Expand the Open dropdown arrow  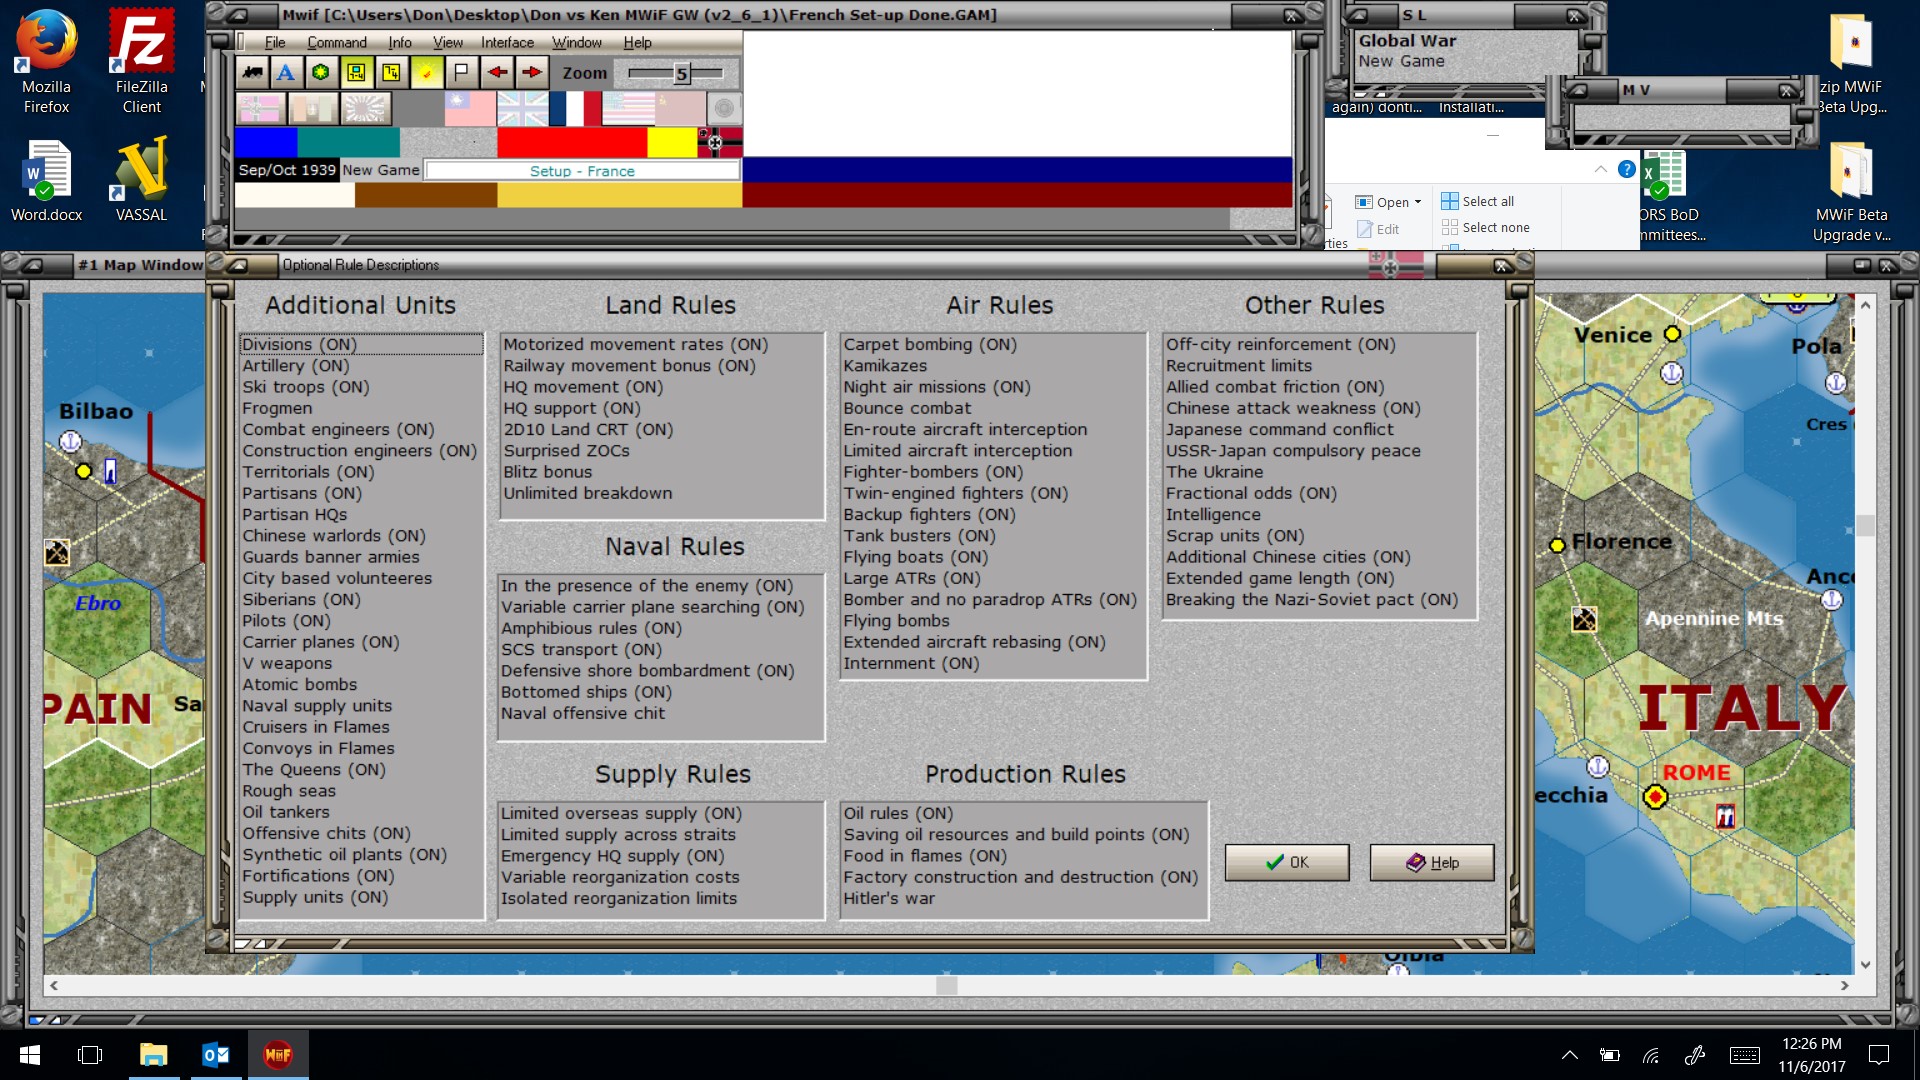(x=1418, y=202)
